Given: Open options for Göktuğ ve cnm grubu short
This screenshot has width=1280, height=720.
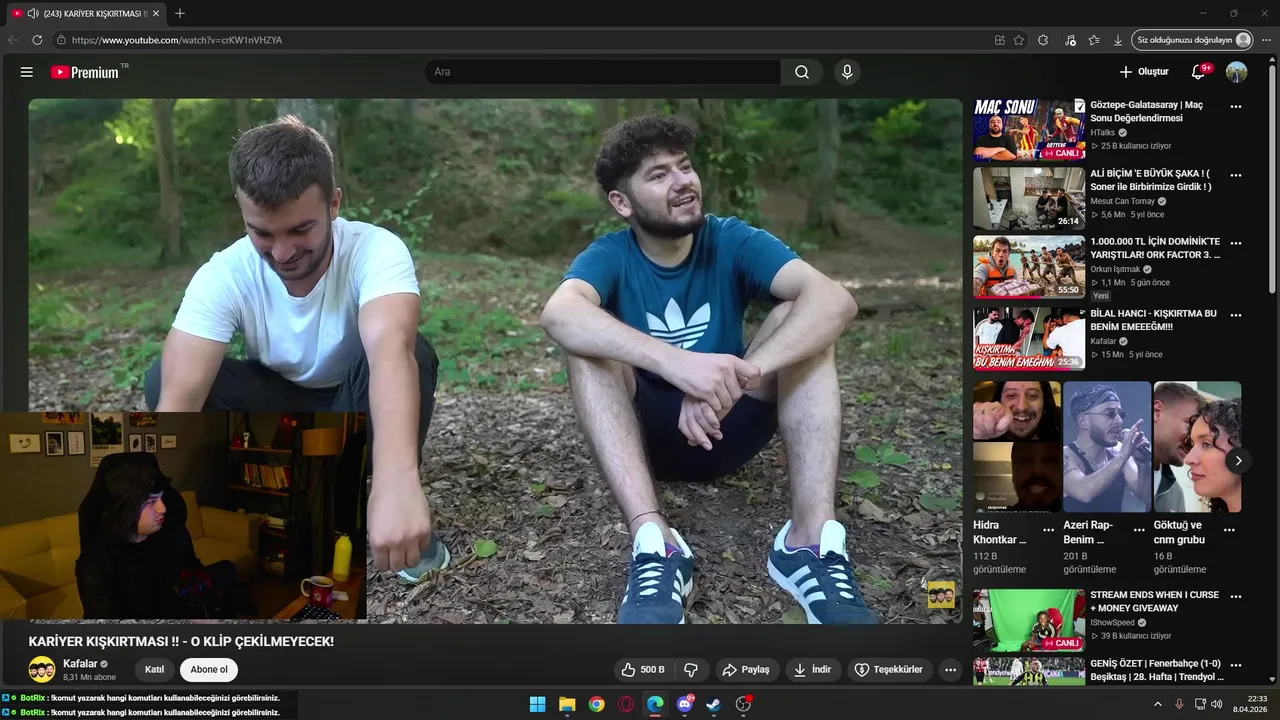Looking at the screenshot, I should pos(1229,530).
